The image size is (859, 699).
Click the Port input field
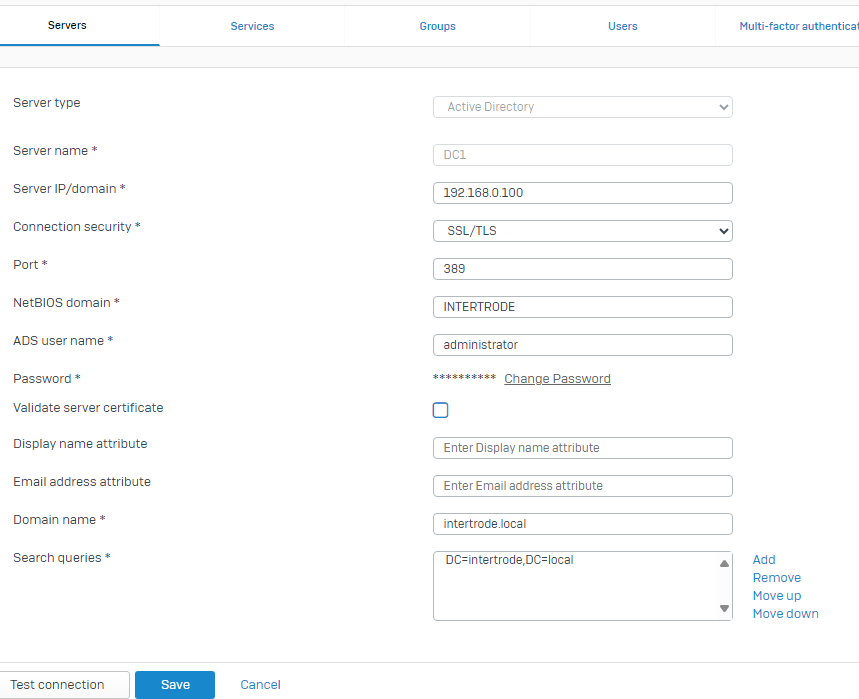582,268
